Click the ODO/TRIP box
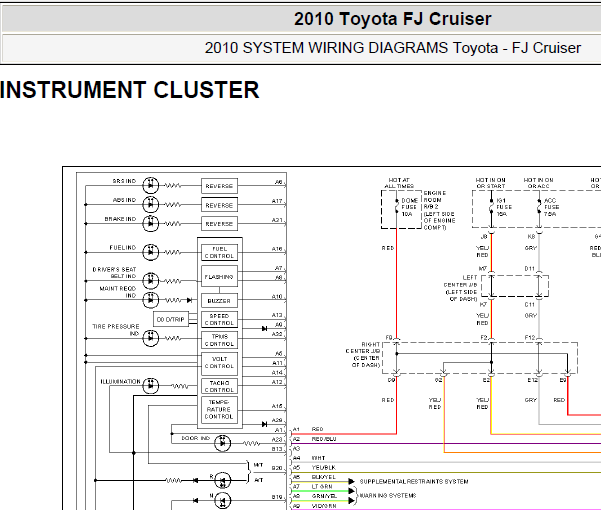The width and height of the screenshot is (601, 510). pyautogui.click(x=171, y=319)
